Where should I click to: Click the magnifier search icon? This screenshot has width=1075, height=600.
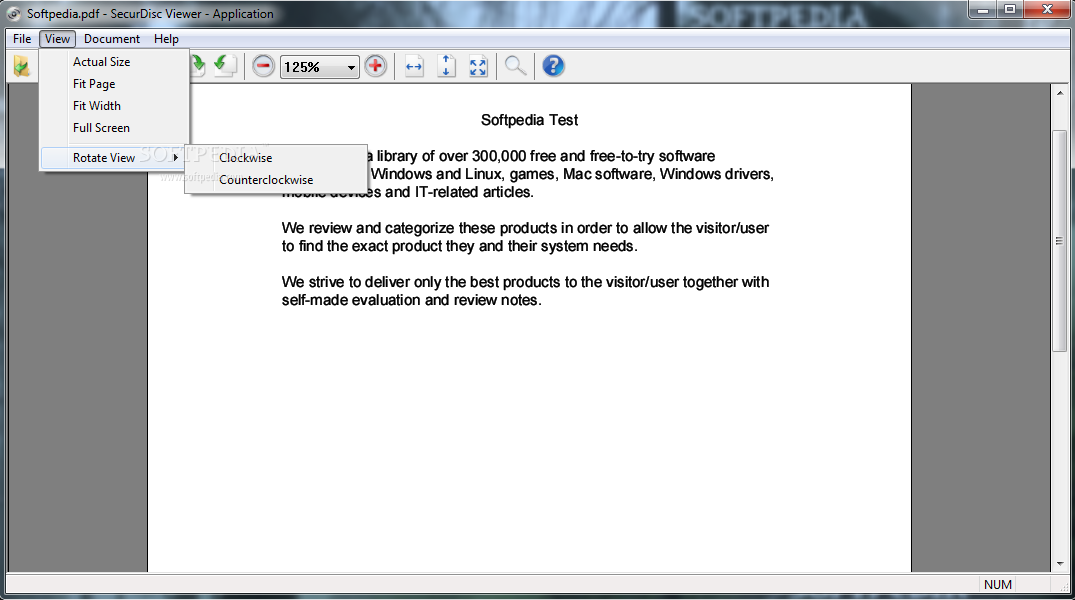tap(516, 67)
